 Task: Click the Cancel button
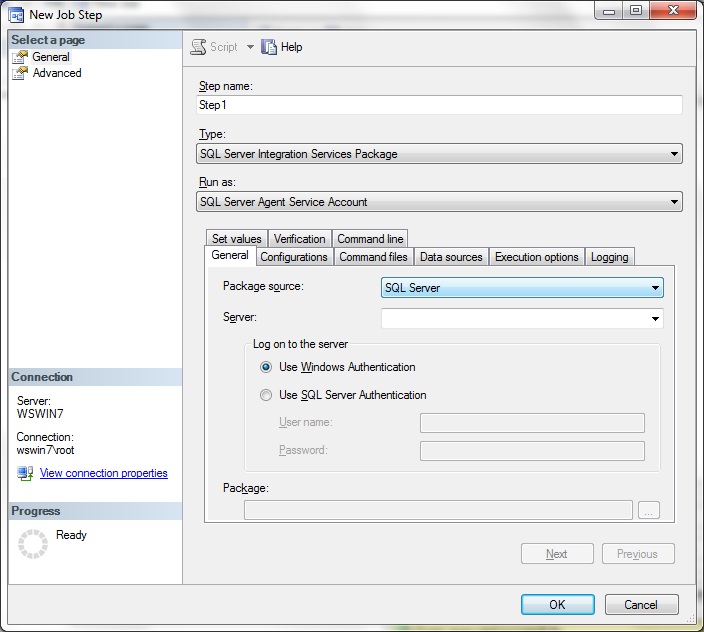coord(641,605)
